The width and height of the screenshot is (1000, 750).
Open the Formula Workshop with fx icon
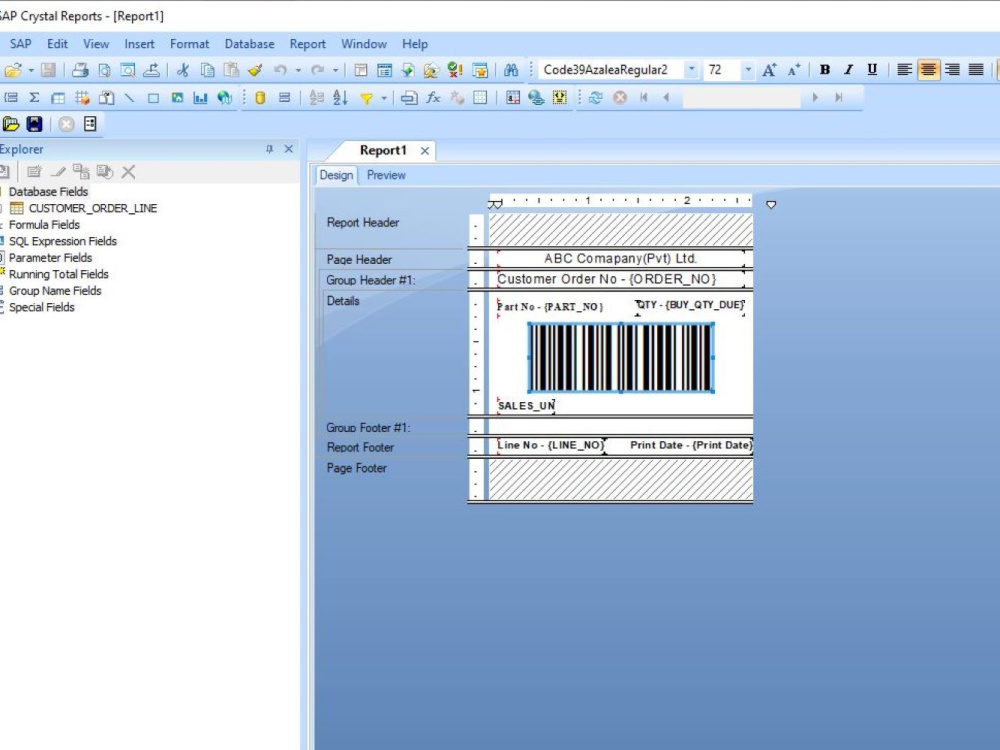pyautogui.click(x=433, y=97)
